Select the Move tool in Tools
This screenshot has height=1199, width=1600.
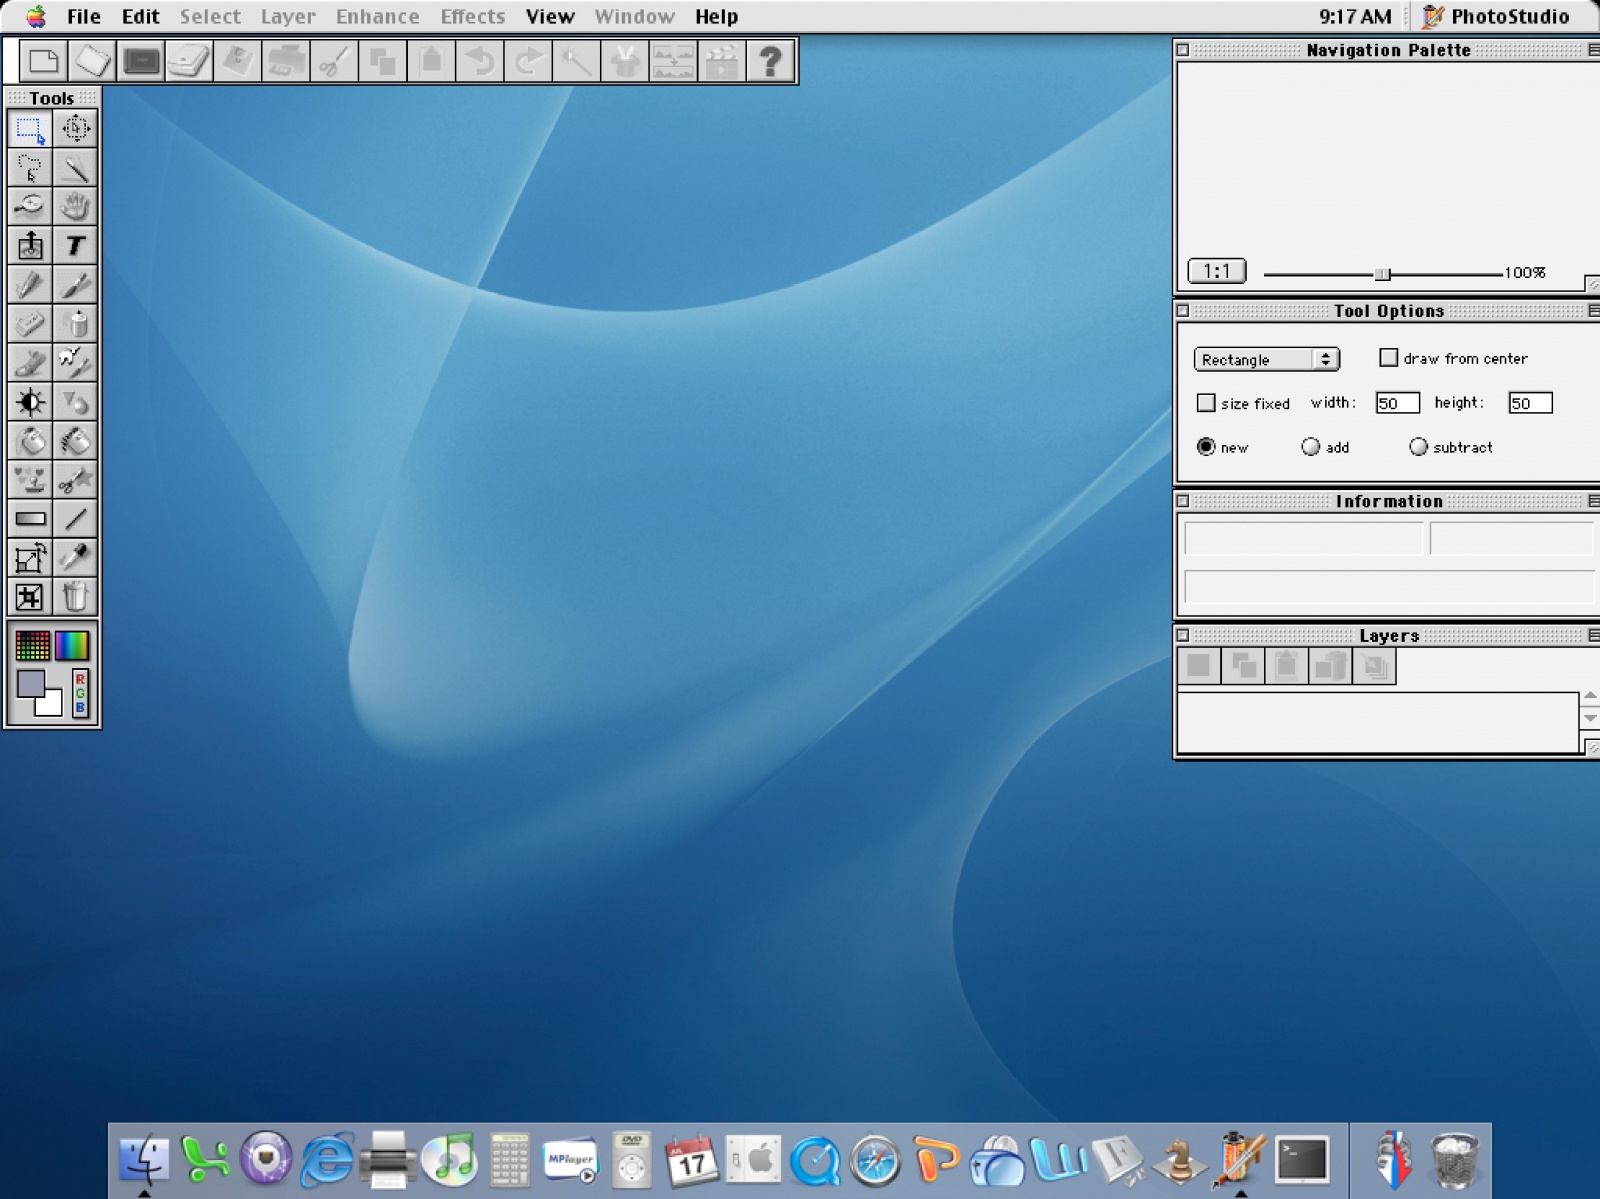click(75, 129)
